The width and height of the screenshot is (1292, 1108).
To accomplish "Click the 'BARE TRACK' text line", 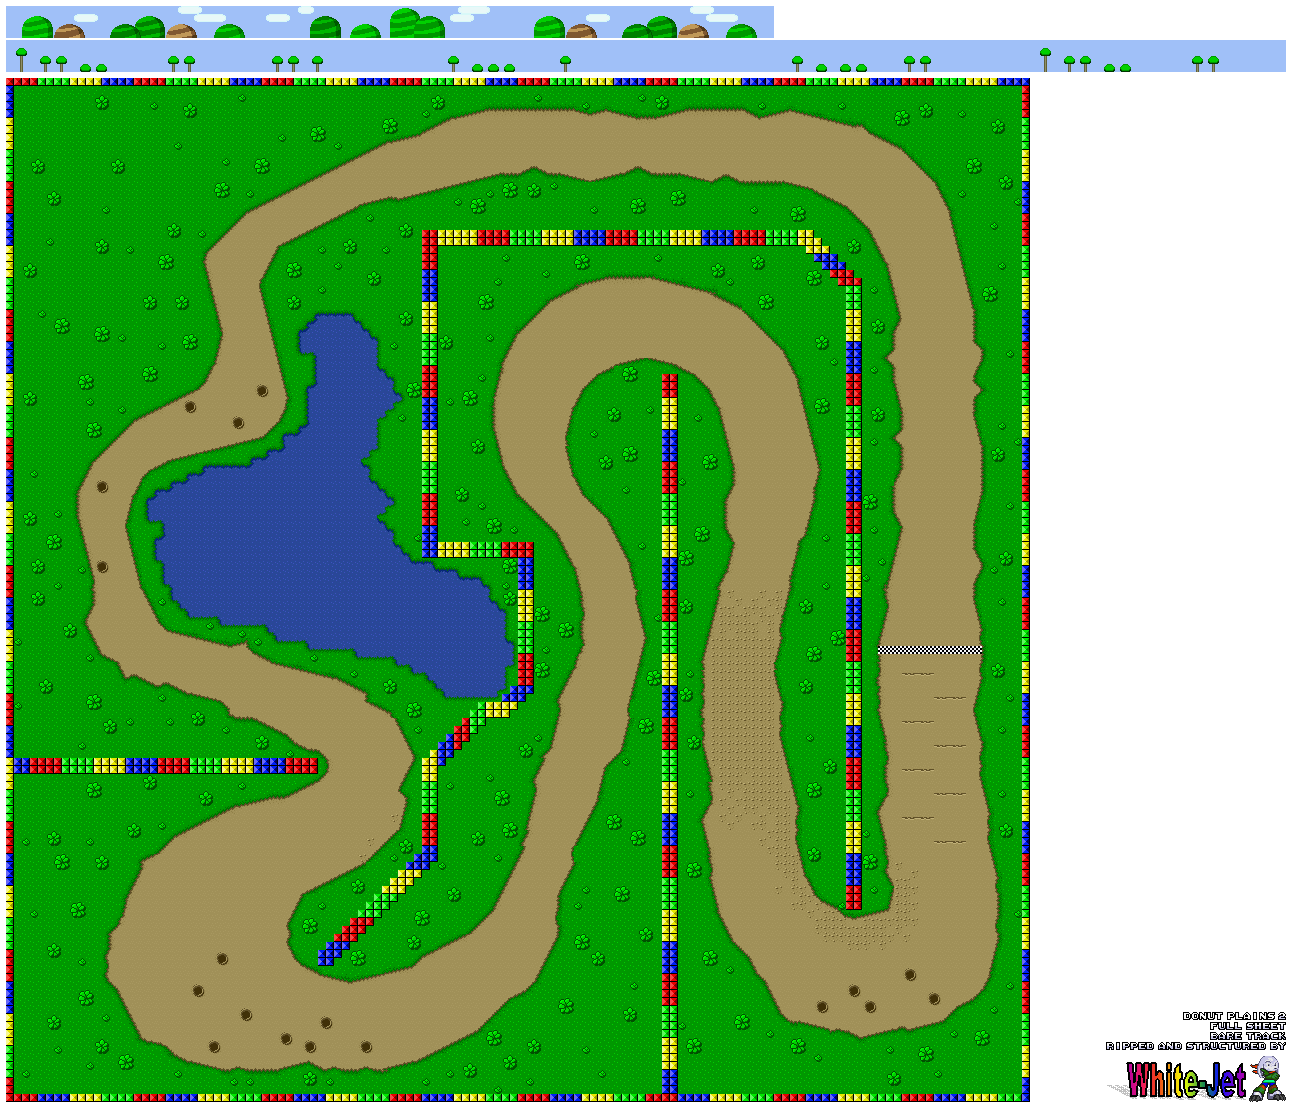I will click(x=1247, y=1036).
